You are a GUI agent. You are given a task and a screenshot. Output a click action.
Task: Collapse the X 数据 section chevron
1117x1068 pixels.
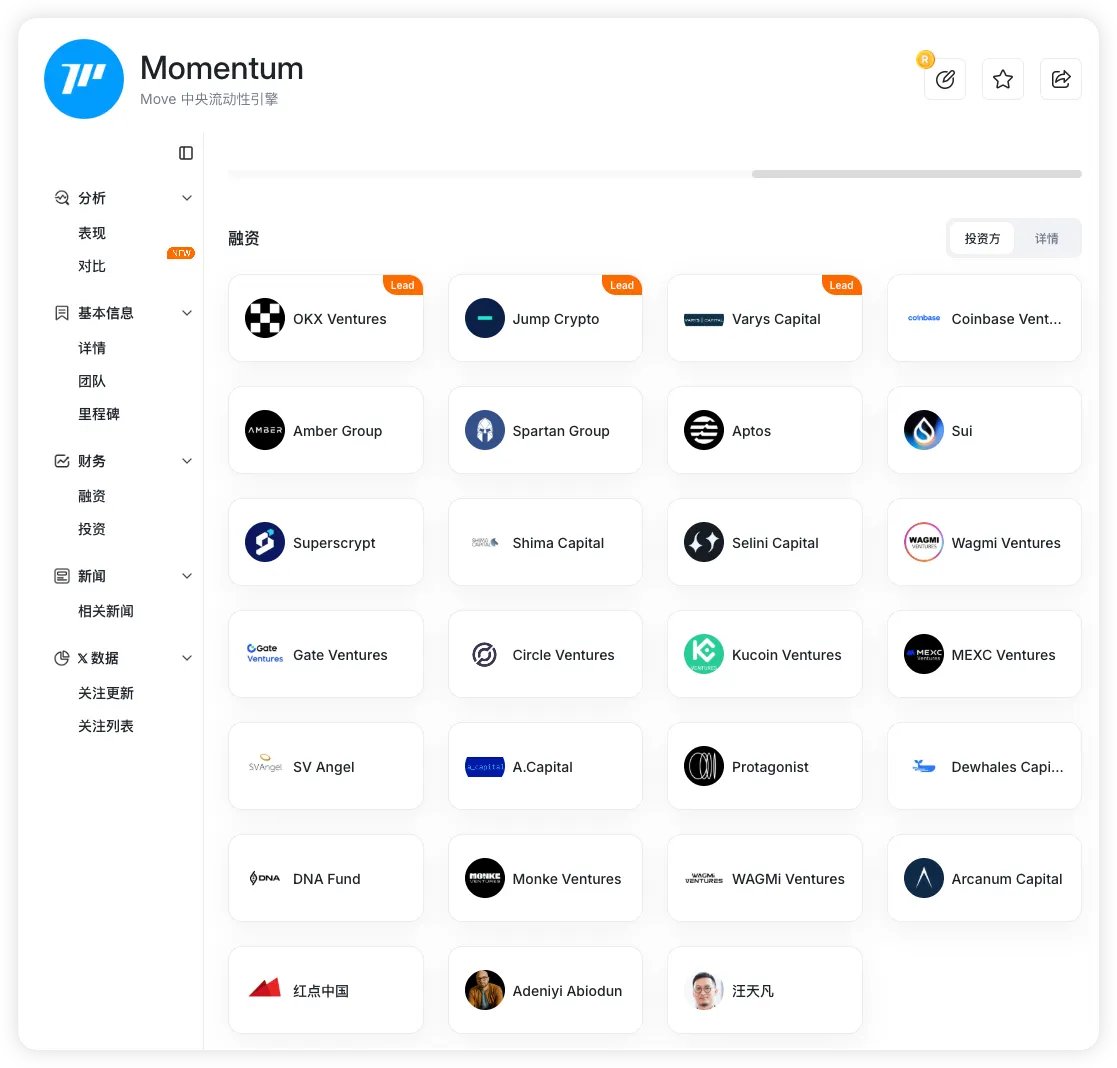(x=187, y=658)
